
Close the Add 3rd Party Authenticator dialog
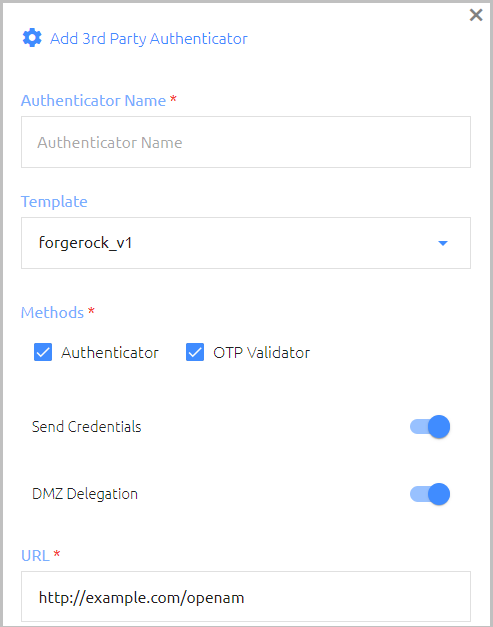(x=476, y=15)
